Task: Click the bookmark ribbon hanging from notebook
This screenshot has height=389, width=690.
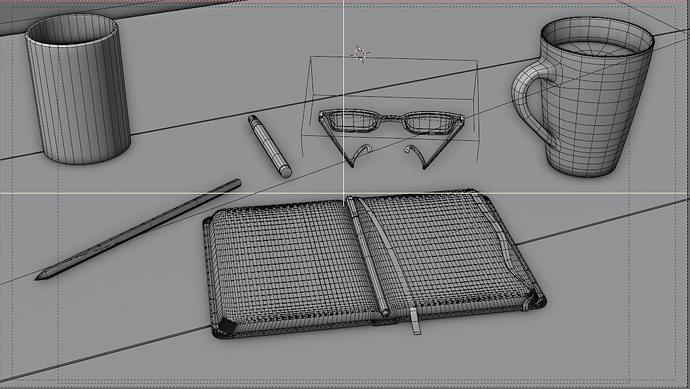Action: (415, 322)
